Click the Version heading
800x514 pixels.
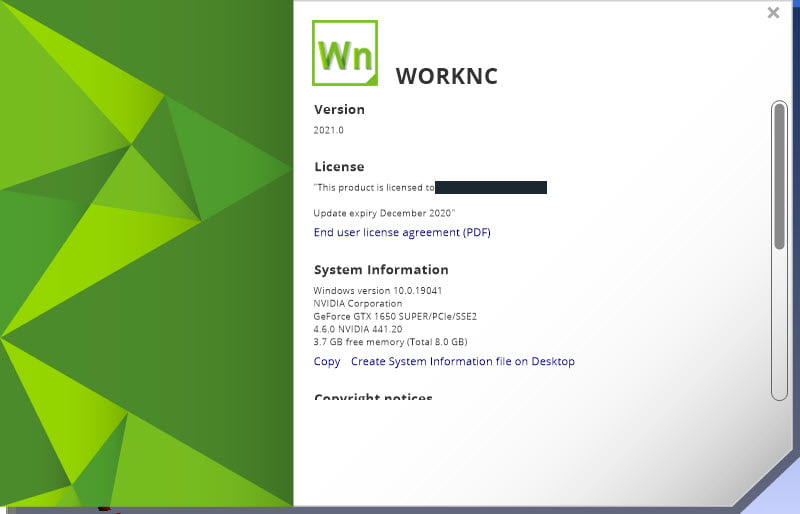pos(339,109)
